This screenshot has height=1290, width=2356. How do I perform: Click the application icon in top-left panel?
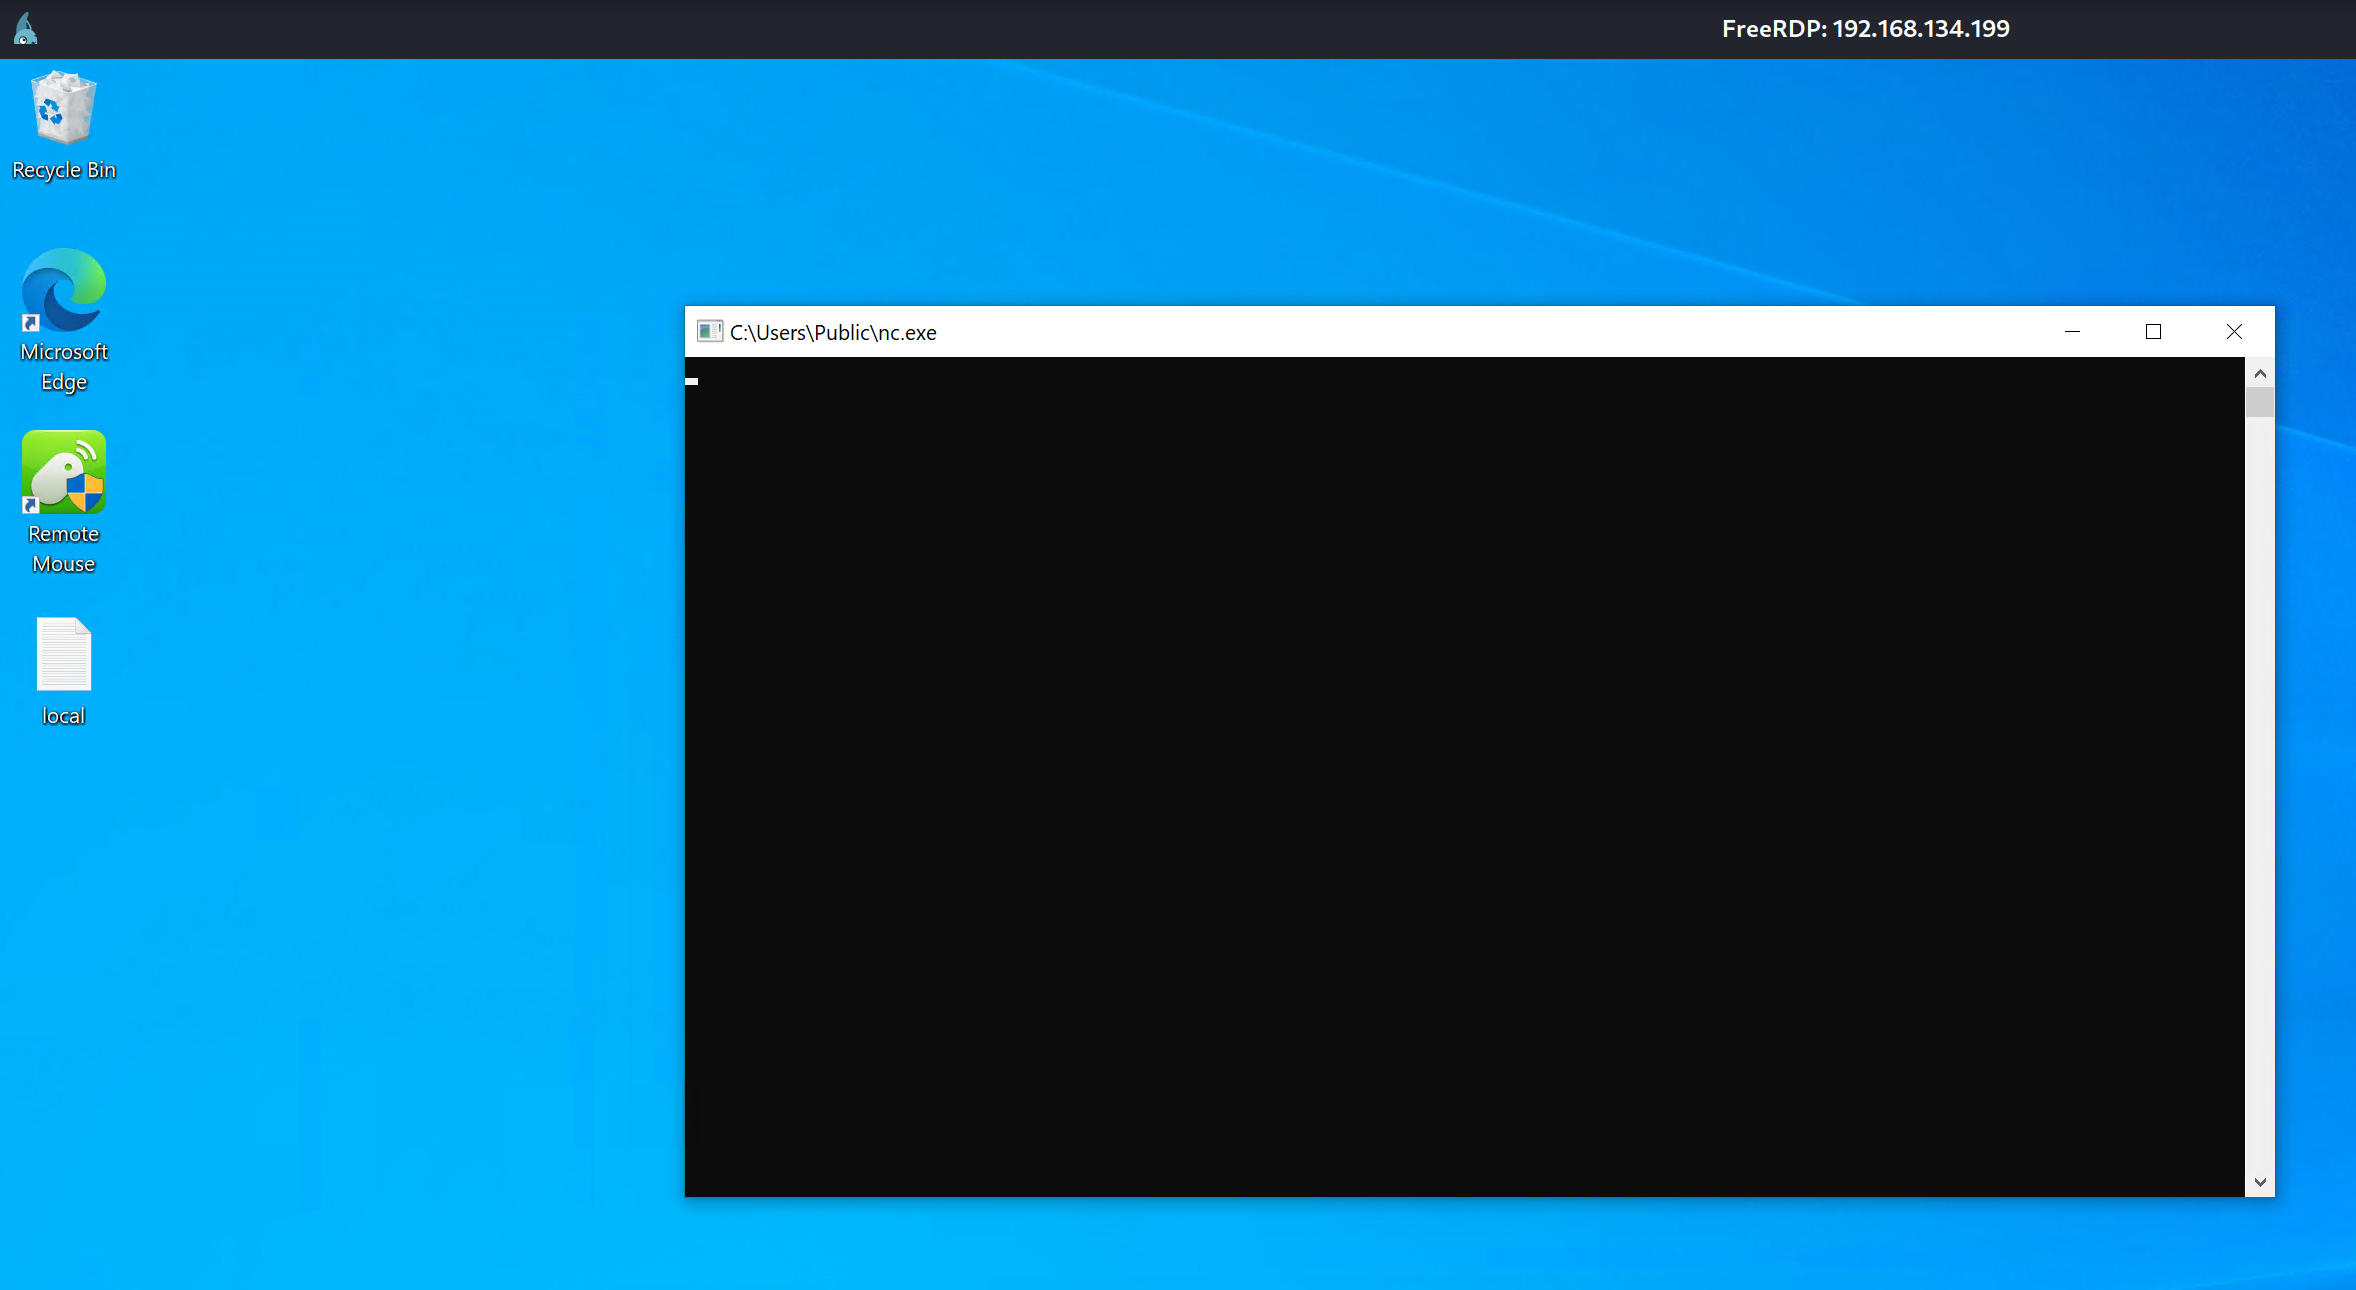[x=26, y=29]
